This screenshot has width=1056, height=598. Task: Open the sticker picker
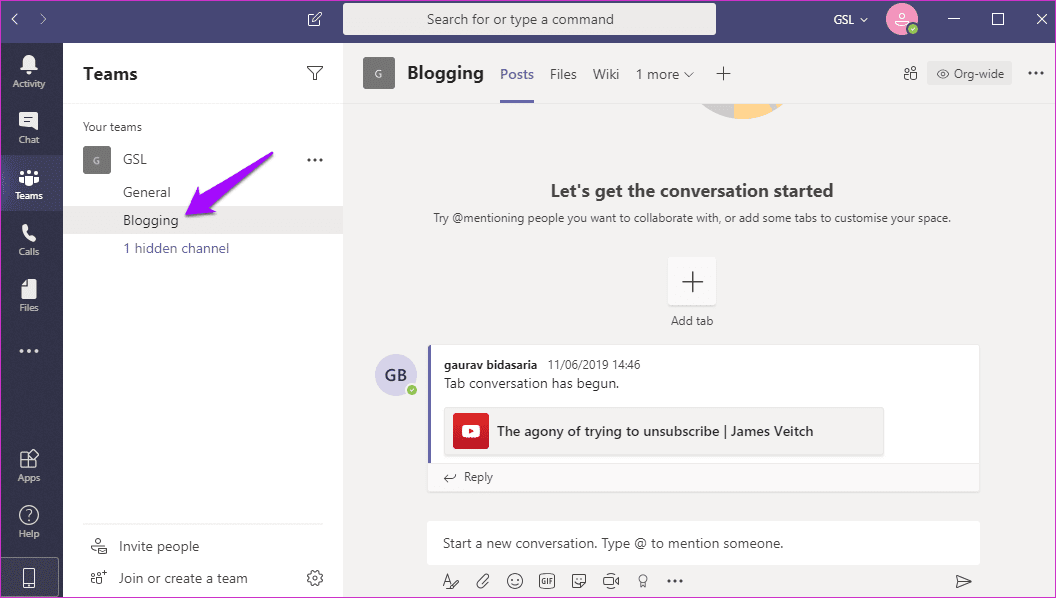579,580
